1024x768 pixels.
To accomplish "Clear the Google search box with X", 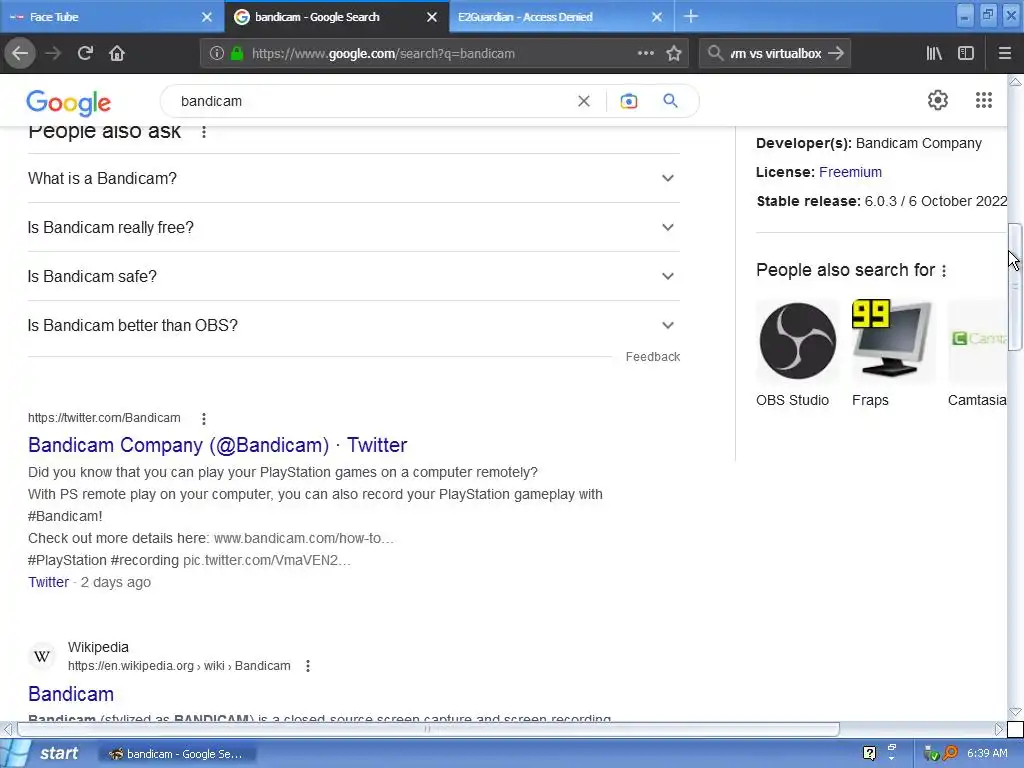I will (584, 101).
